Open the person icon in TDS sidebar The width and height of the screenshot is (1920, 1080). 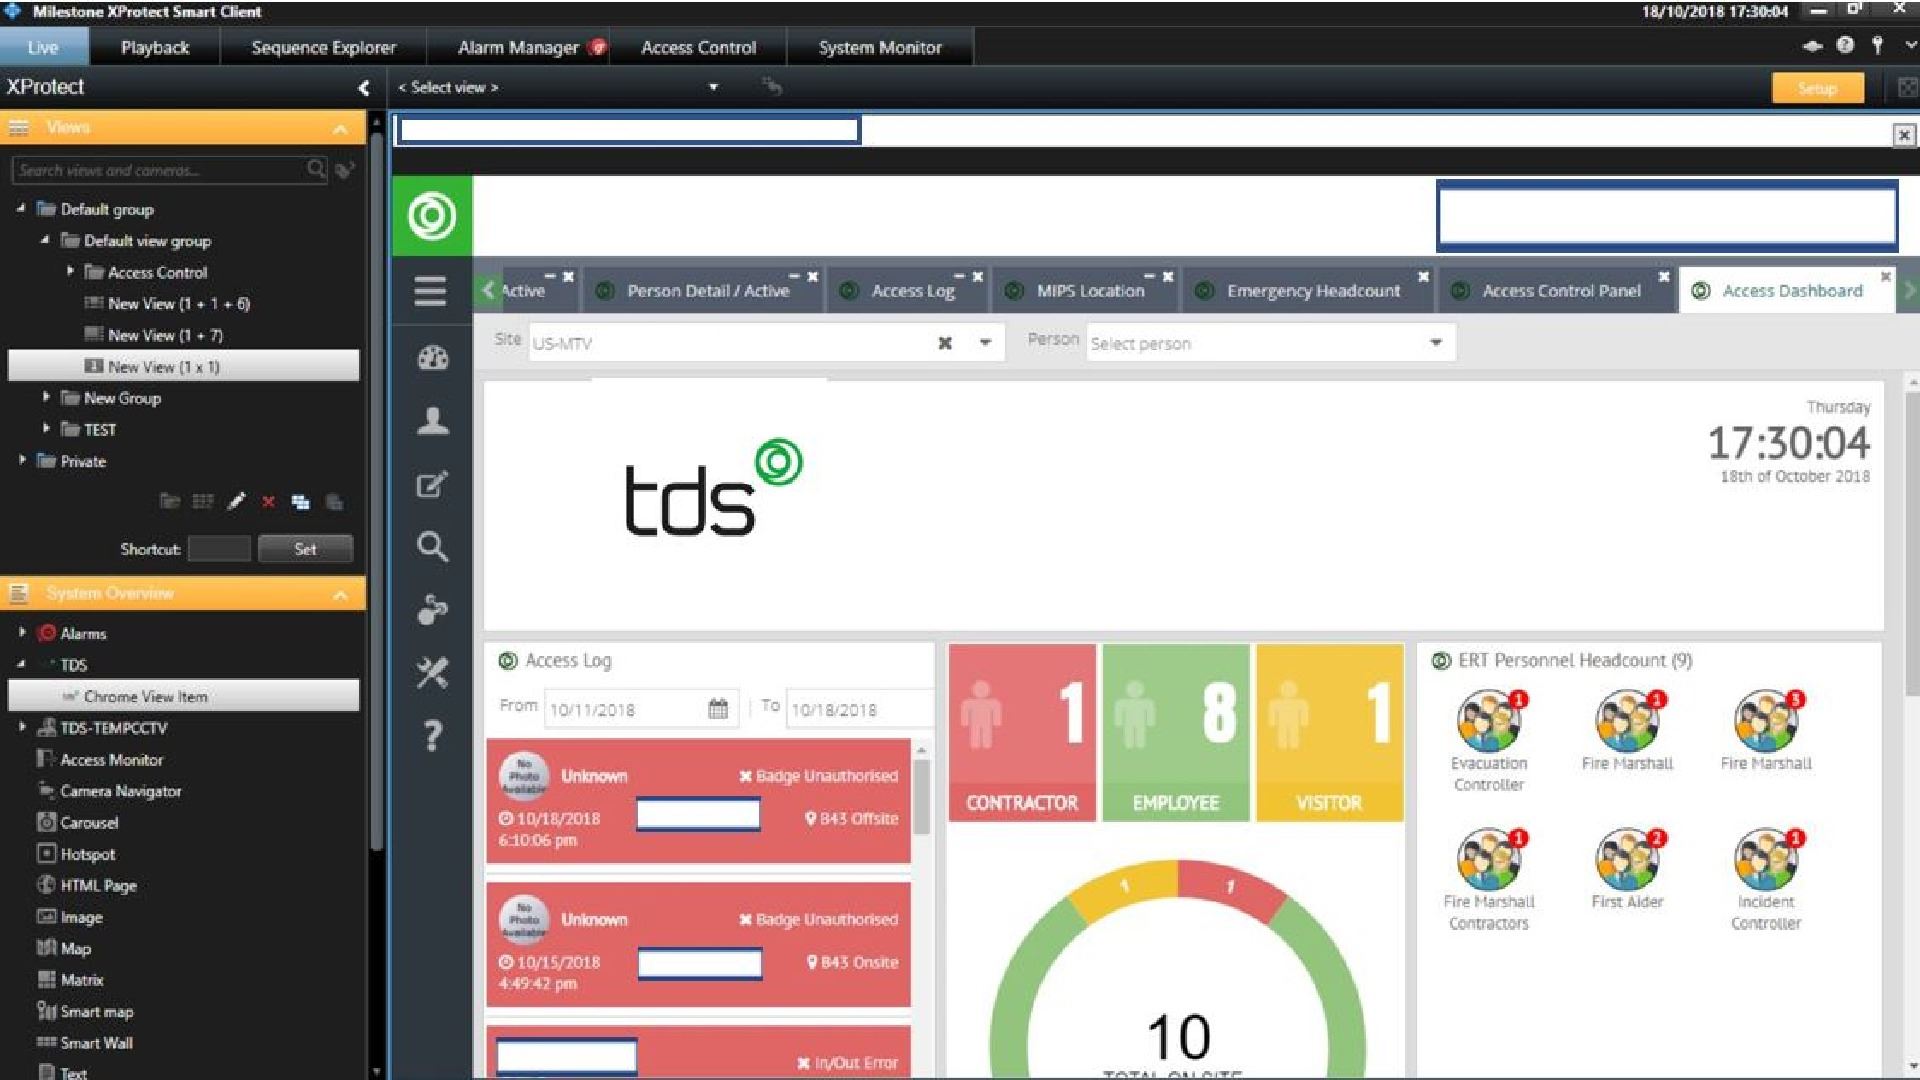click(432, 421)
